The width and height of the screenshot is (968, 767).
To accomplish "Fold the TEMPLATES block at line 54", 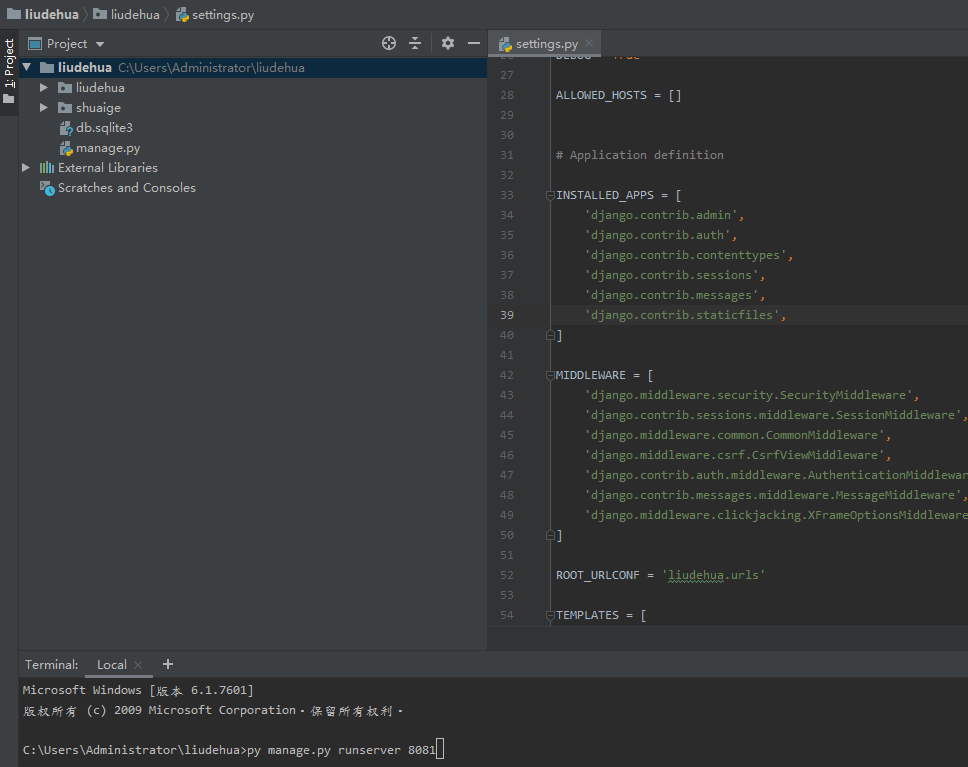I will pyautogui.click(x=550, y=615).
